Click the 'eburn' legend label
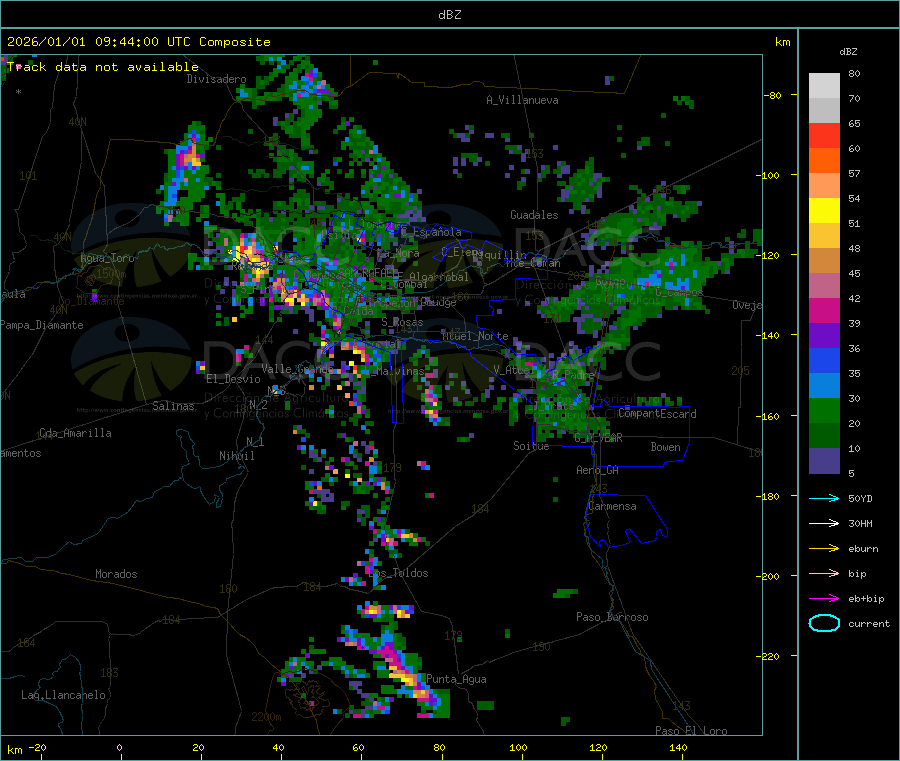Image resolution: width=900 pixels, height=761 pixels. (x=863, y=549)
